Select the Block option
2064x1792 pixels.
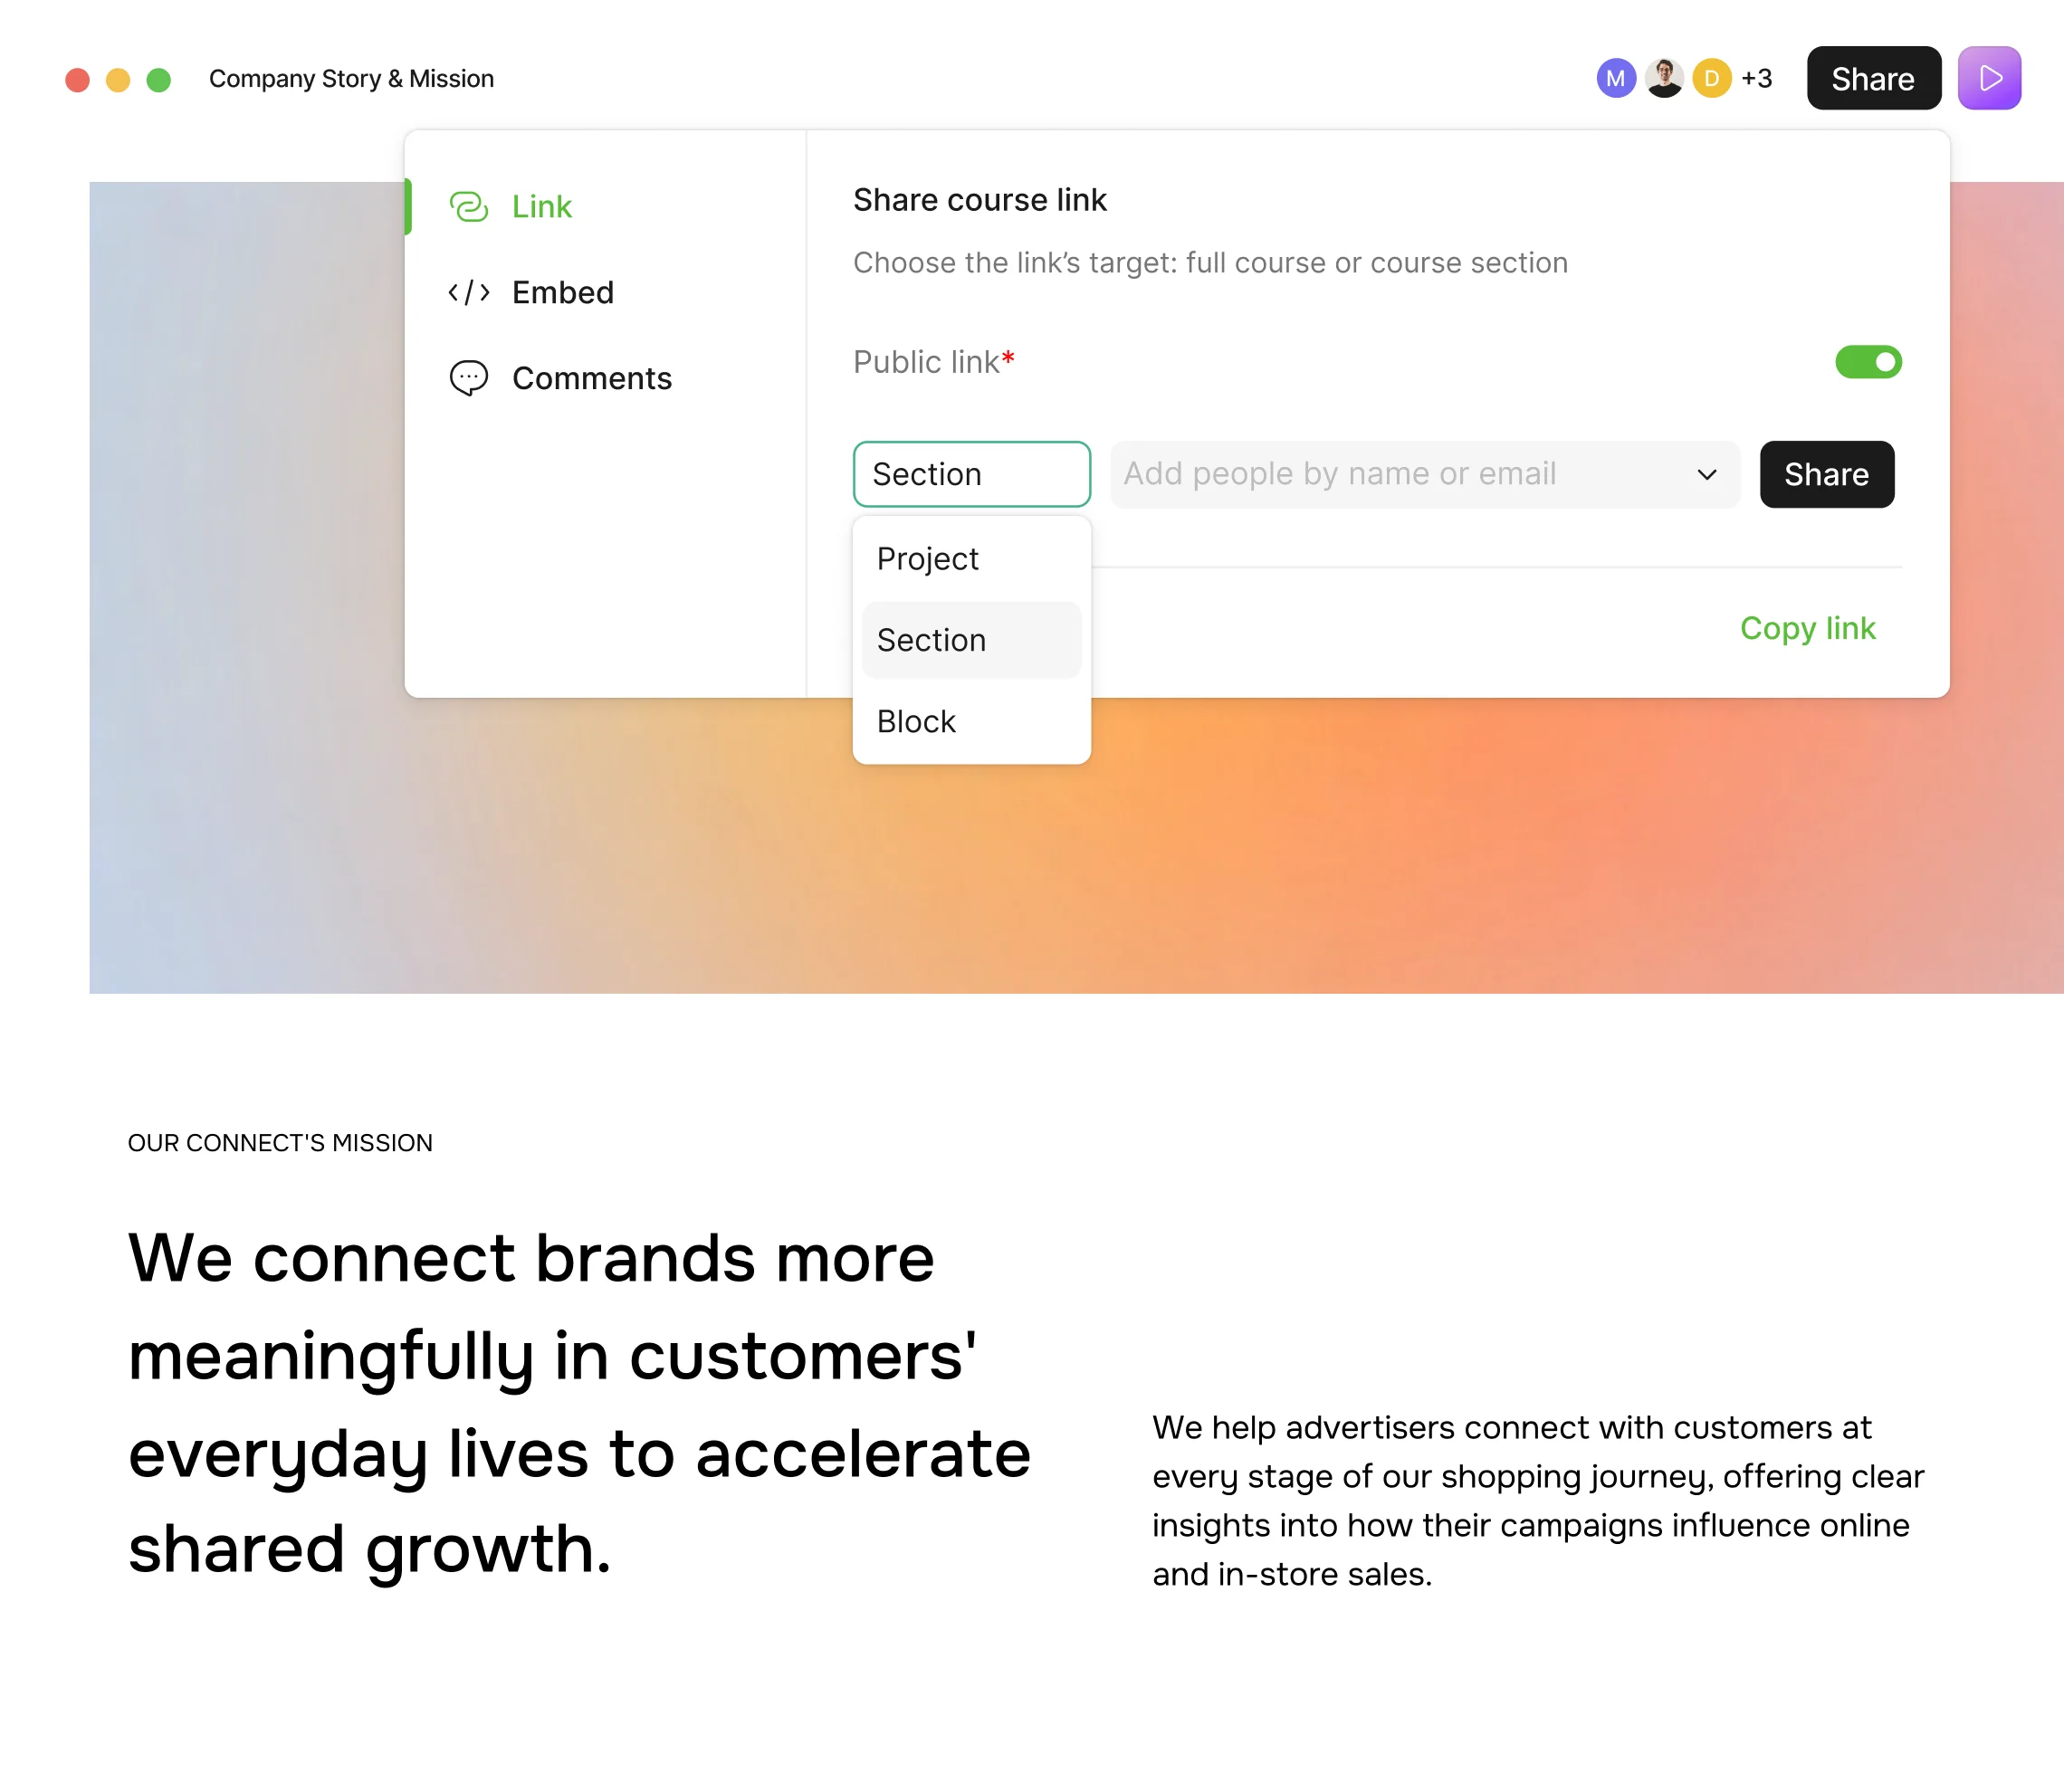(917, 722)
